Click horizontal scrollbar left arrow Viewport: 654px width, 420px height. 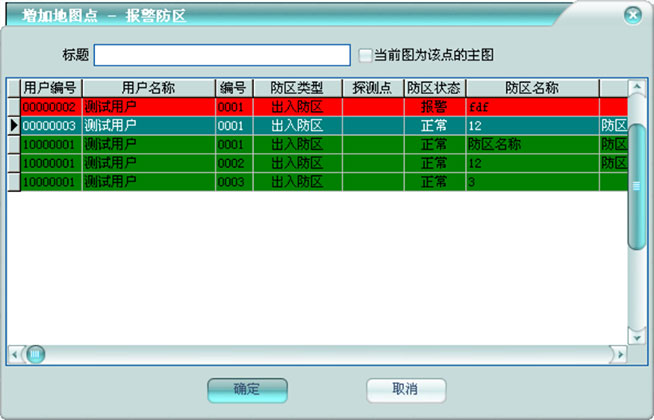tap(15, 354)
